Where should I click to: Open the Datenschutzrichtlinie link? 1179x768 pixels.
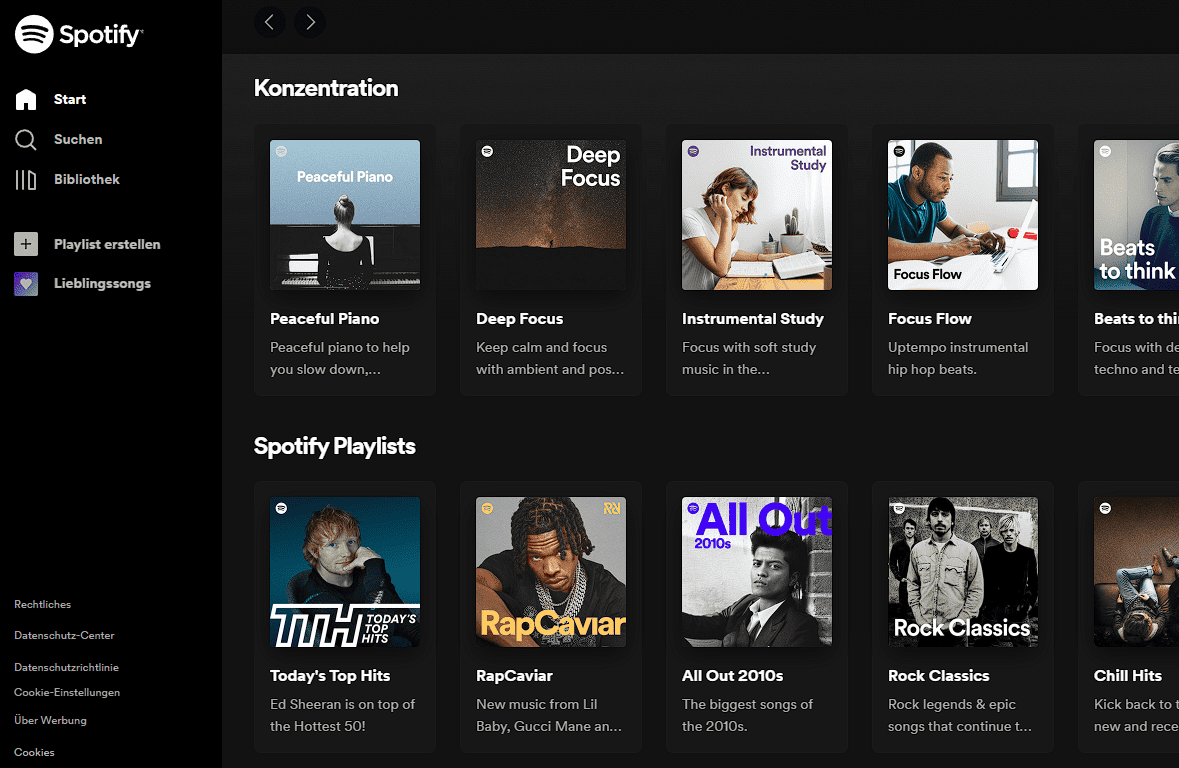[x=67, y=667]
